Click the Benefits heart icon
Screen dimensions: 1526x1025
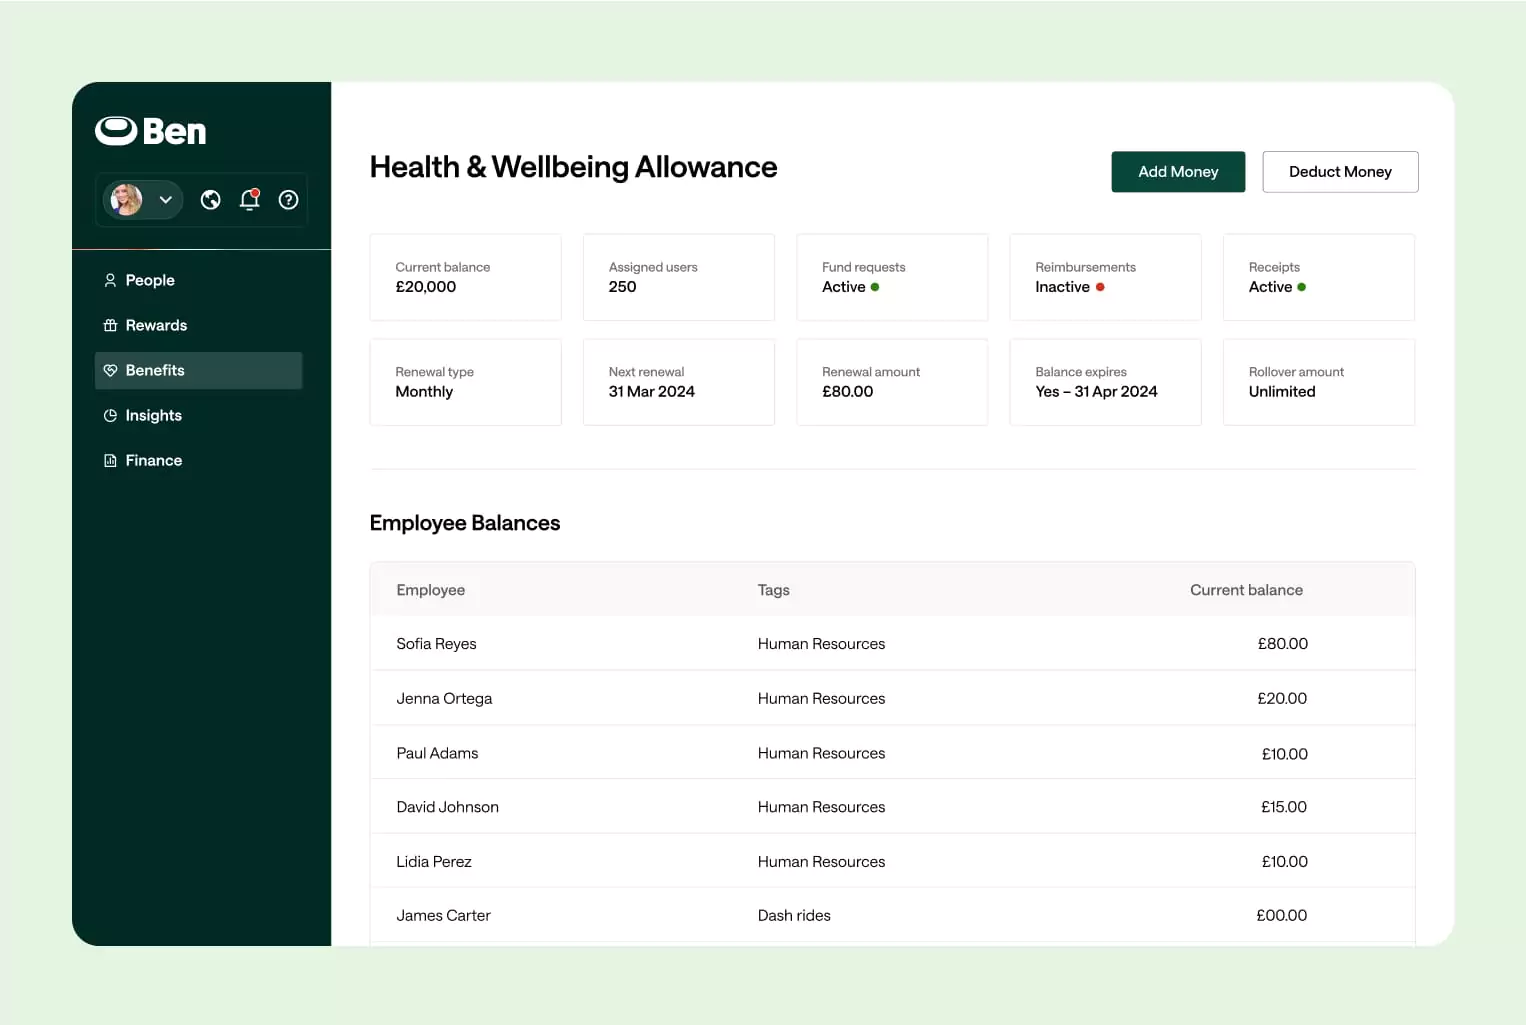coord(110,370)
